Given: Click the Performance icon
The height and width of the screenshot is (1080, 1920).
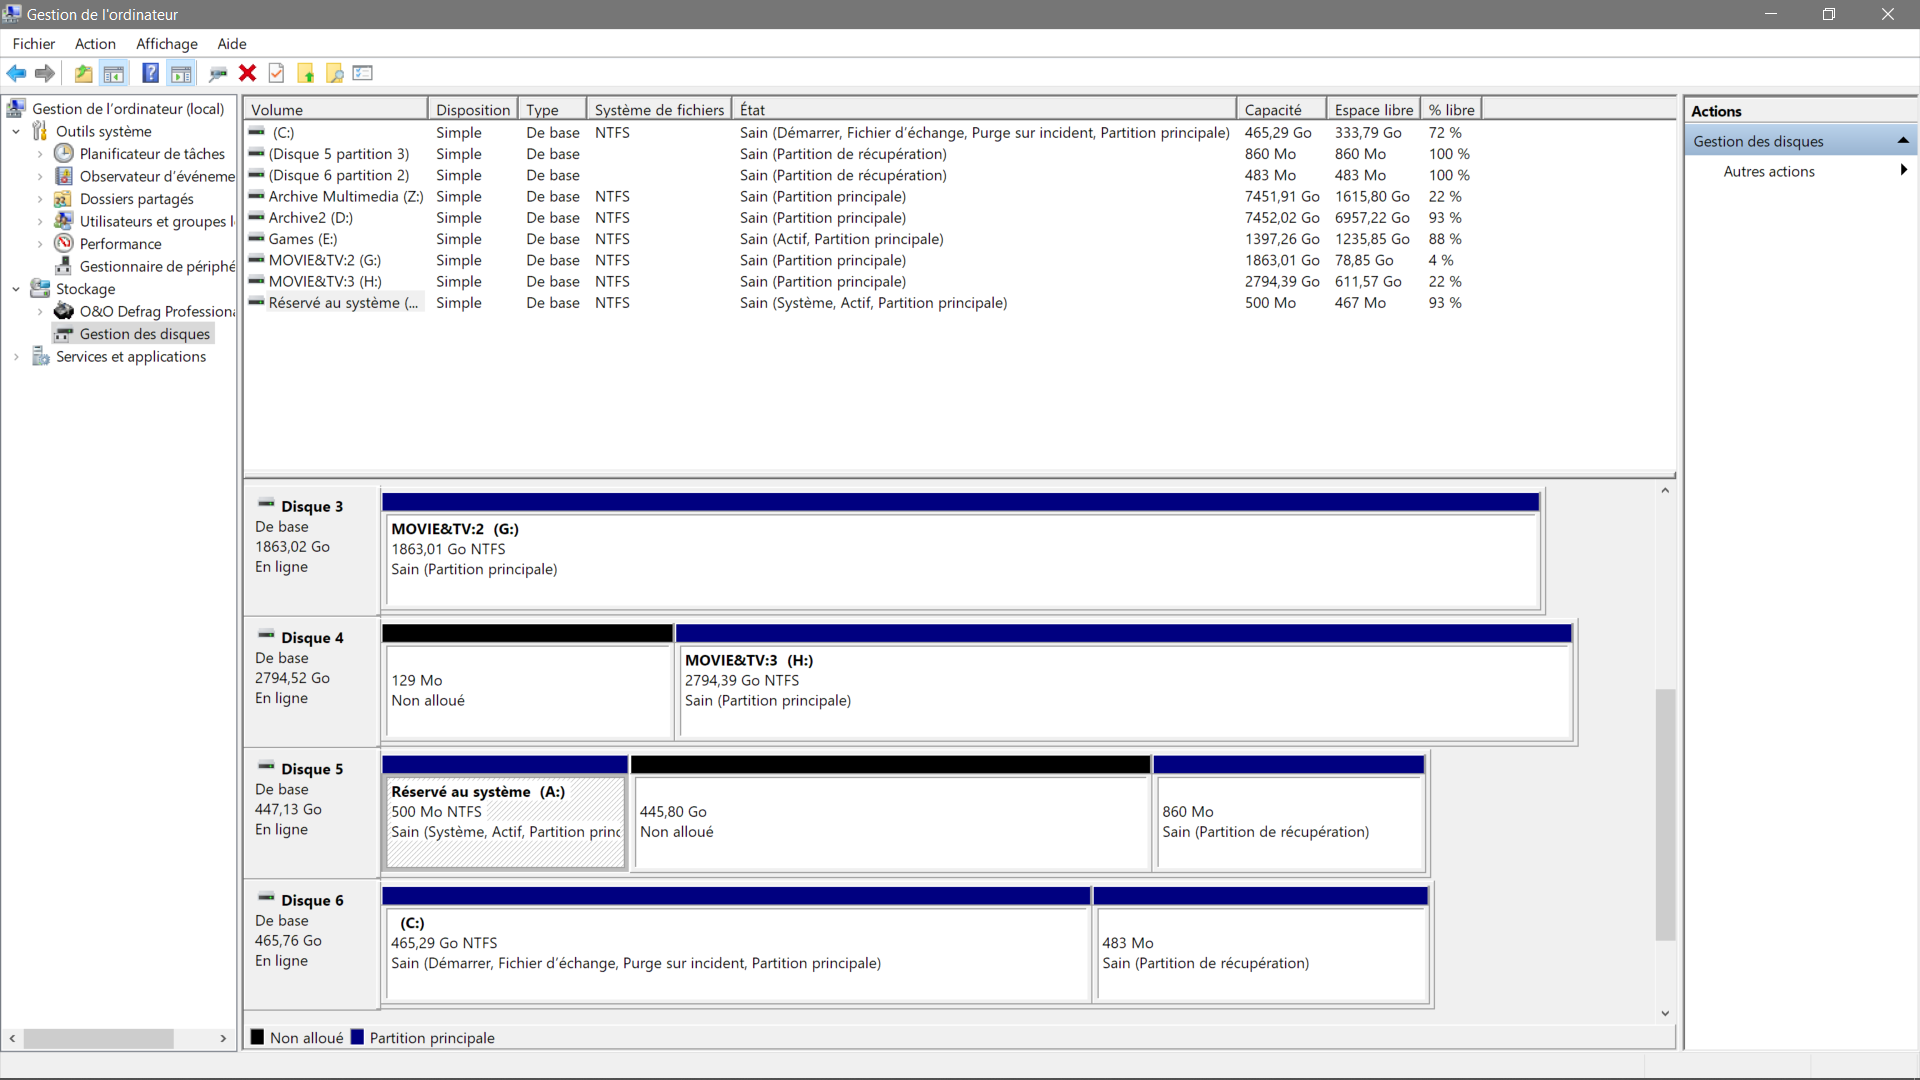Looking at the screenshot, I should [64, 243].
